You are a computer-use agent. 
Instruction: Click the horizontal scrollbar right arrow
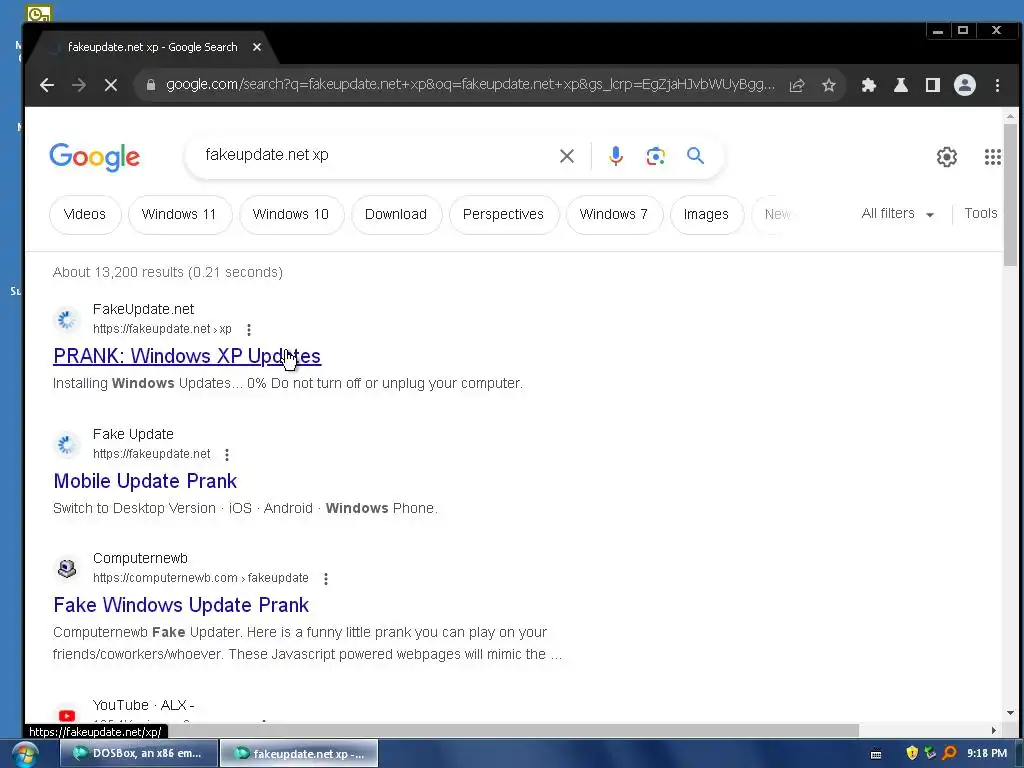[994, 730]
